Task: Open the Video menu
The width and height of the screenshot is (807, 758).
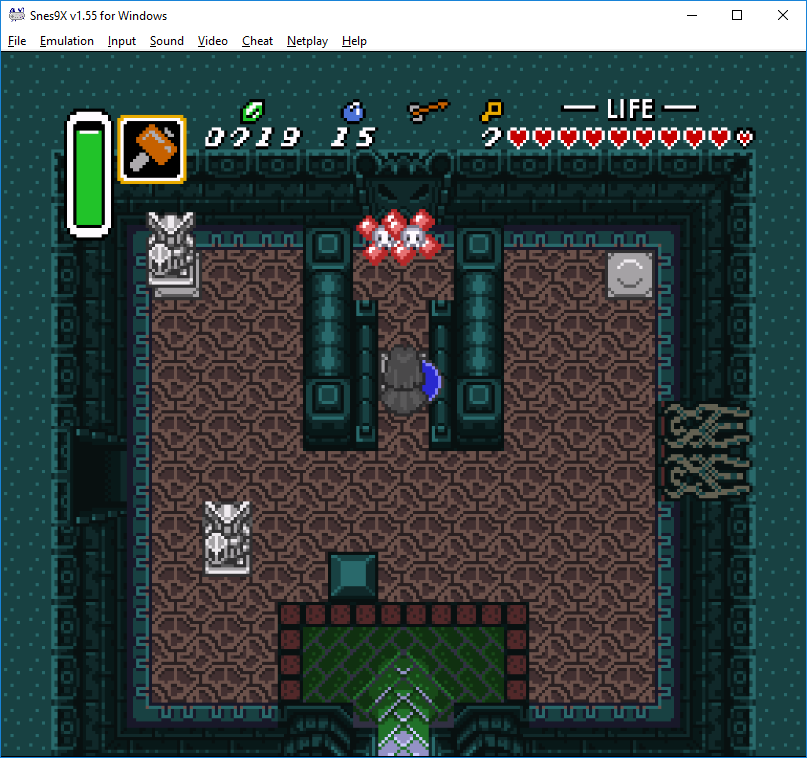Action: click(x=212, y=41)
